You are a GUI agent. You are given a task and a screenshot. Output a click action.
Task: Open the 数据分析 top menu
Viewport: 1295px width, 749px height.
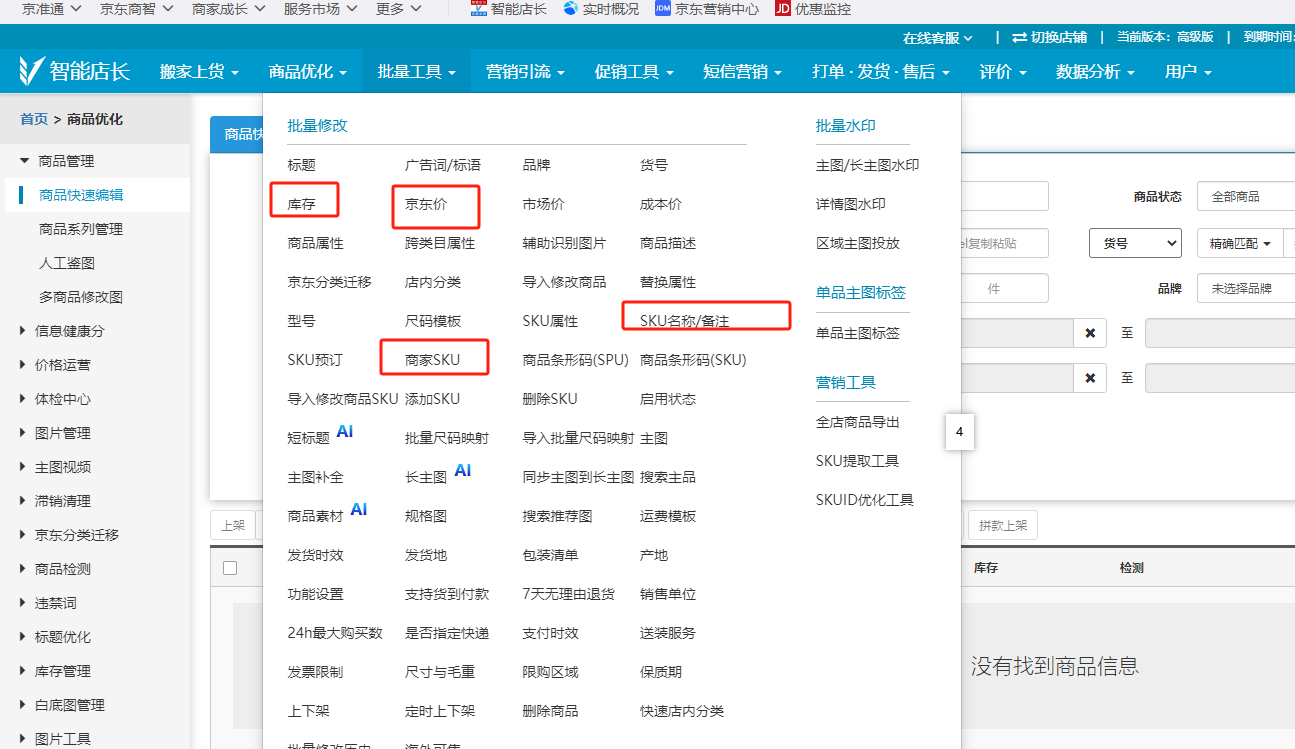1095,72
